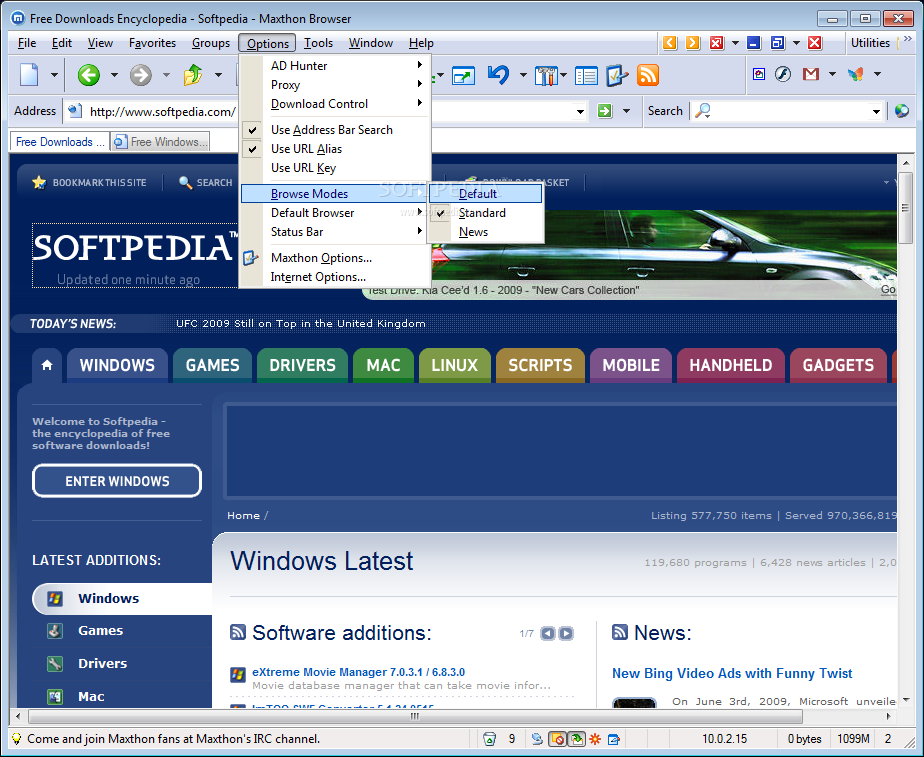Switch to the Free Windows tab
924x757 pixels.
pyautogui.click(x=160, y=142)
